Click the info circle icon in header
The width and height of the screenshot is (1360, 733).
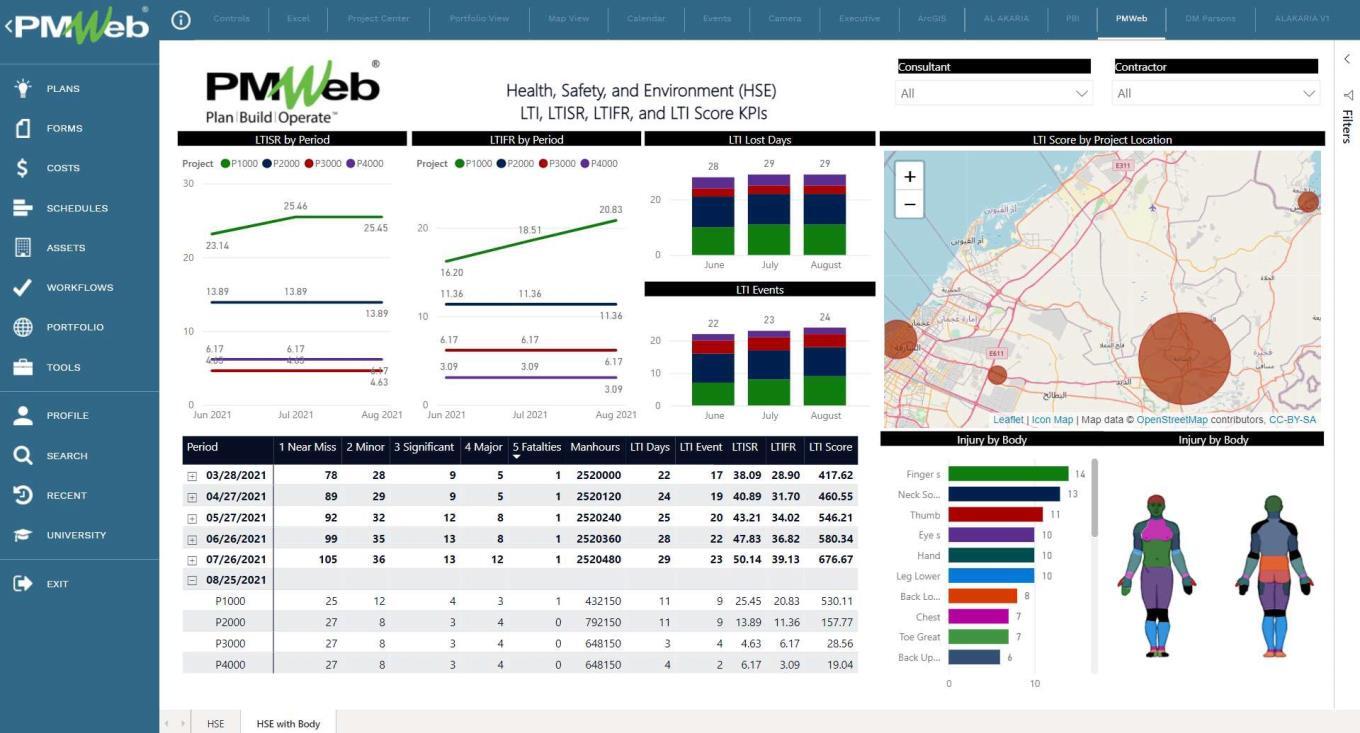pos(181,19)
